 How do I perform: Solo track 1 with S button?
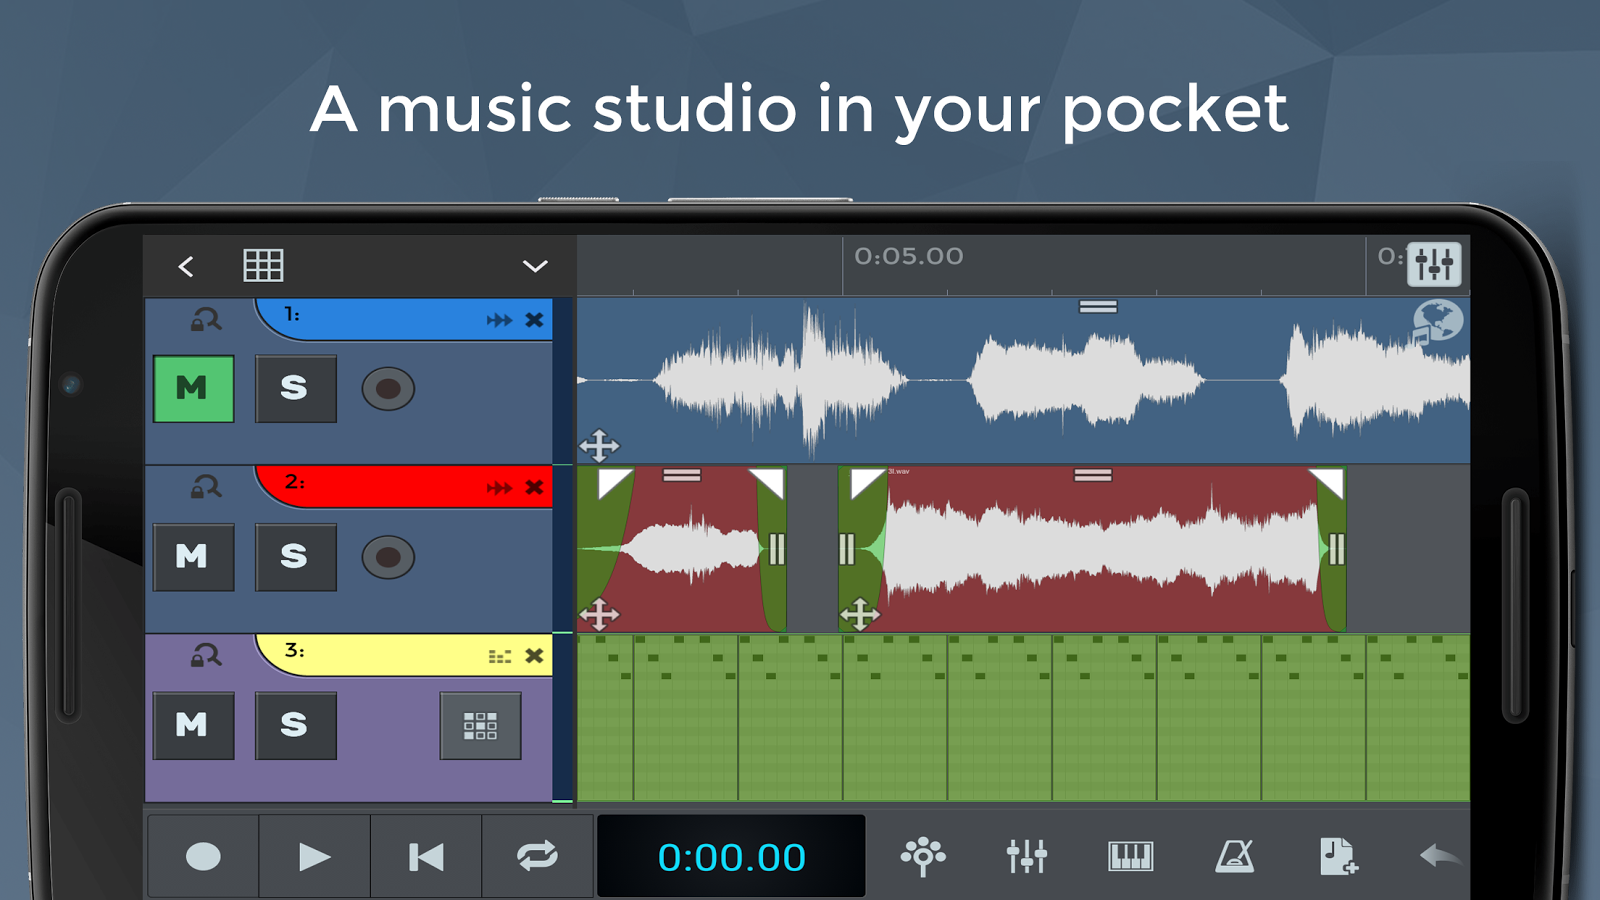(x=295, y=388)
